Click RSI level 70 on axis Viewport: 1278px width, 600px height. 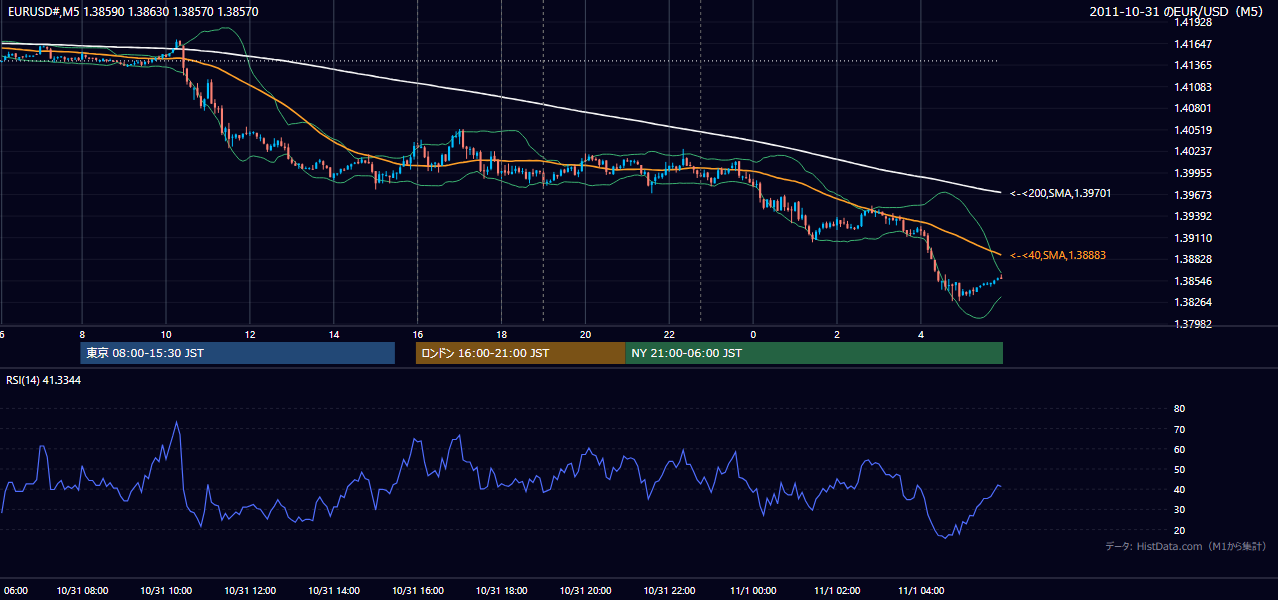point(1179,429)
